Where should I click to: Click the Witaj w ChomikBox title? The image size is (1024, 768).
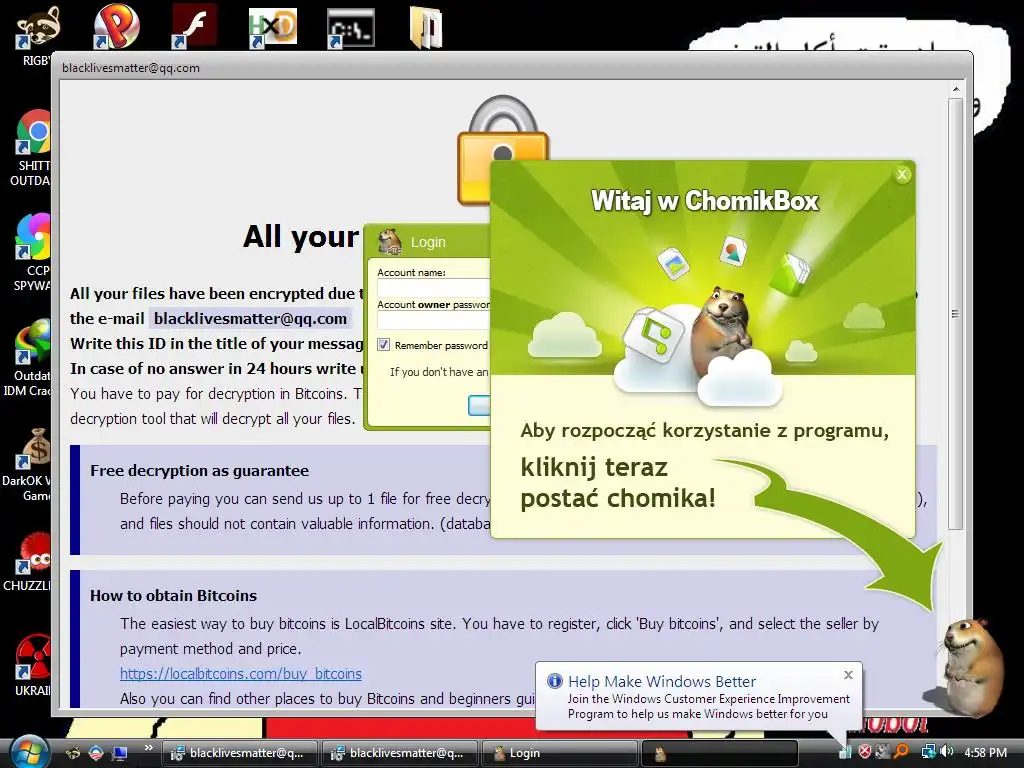click(705, 201)
